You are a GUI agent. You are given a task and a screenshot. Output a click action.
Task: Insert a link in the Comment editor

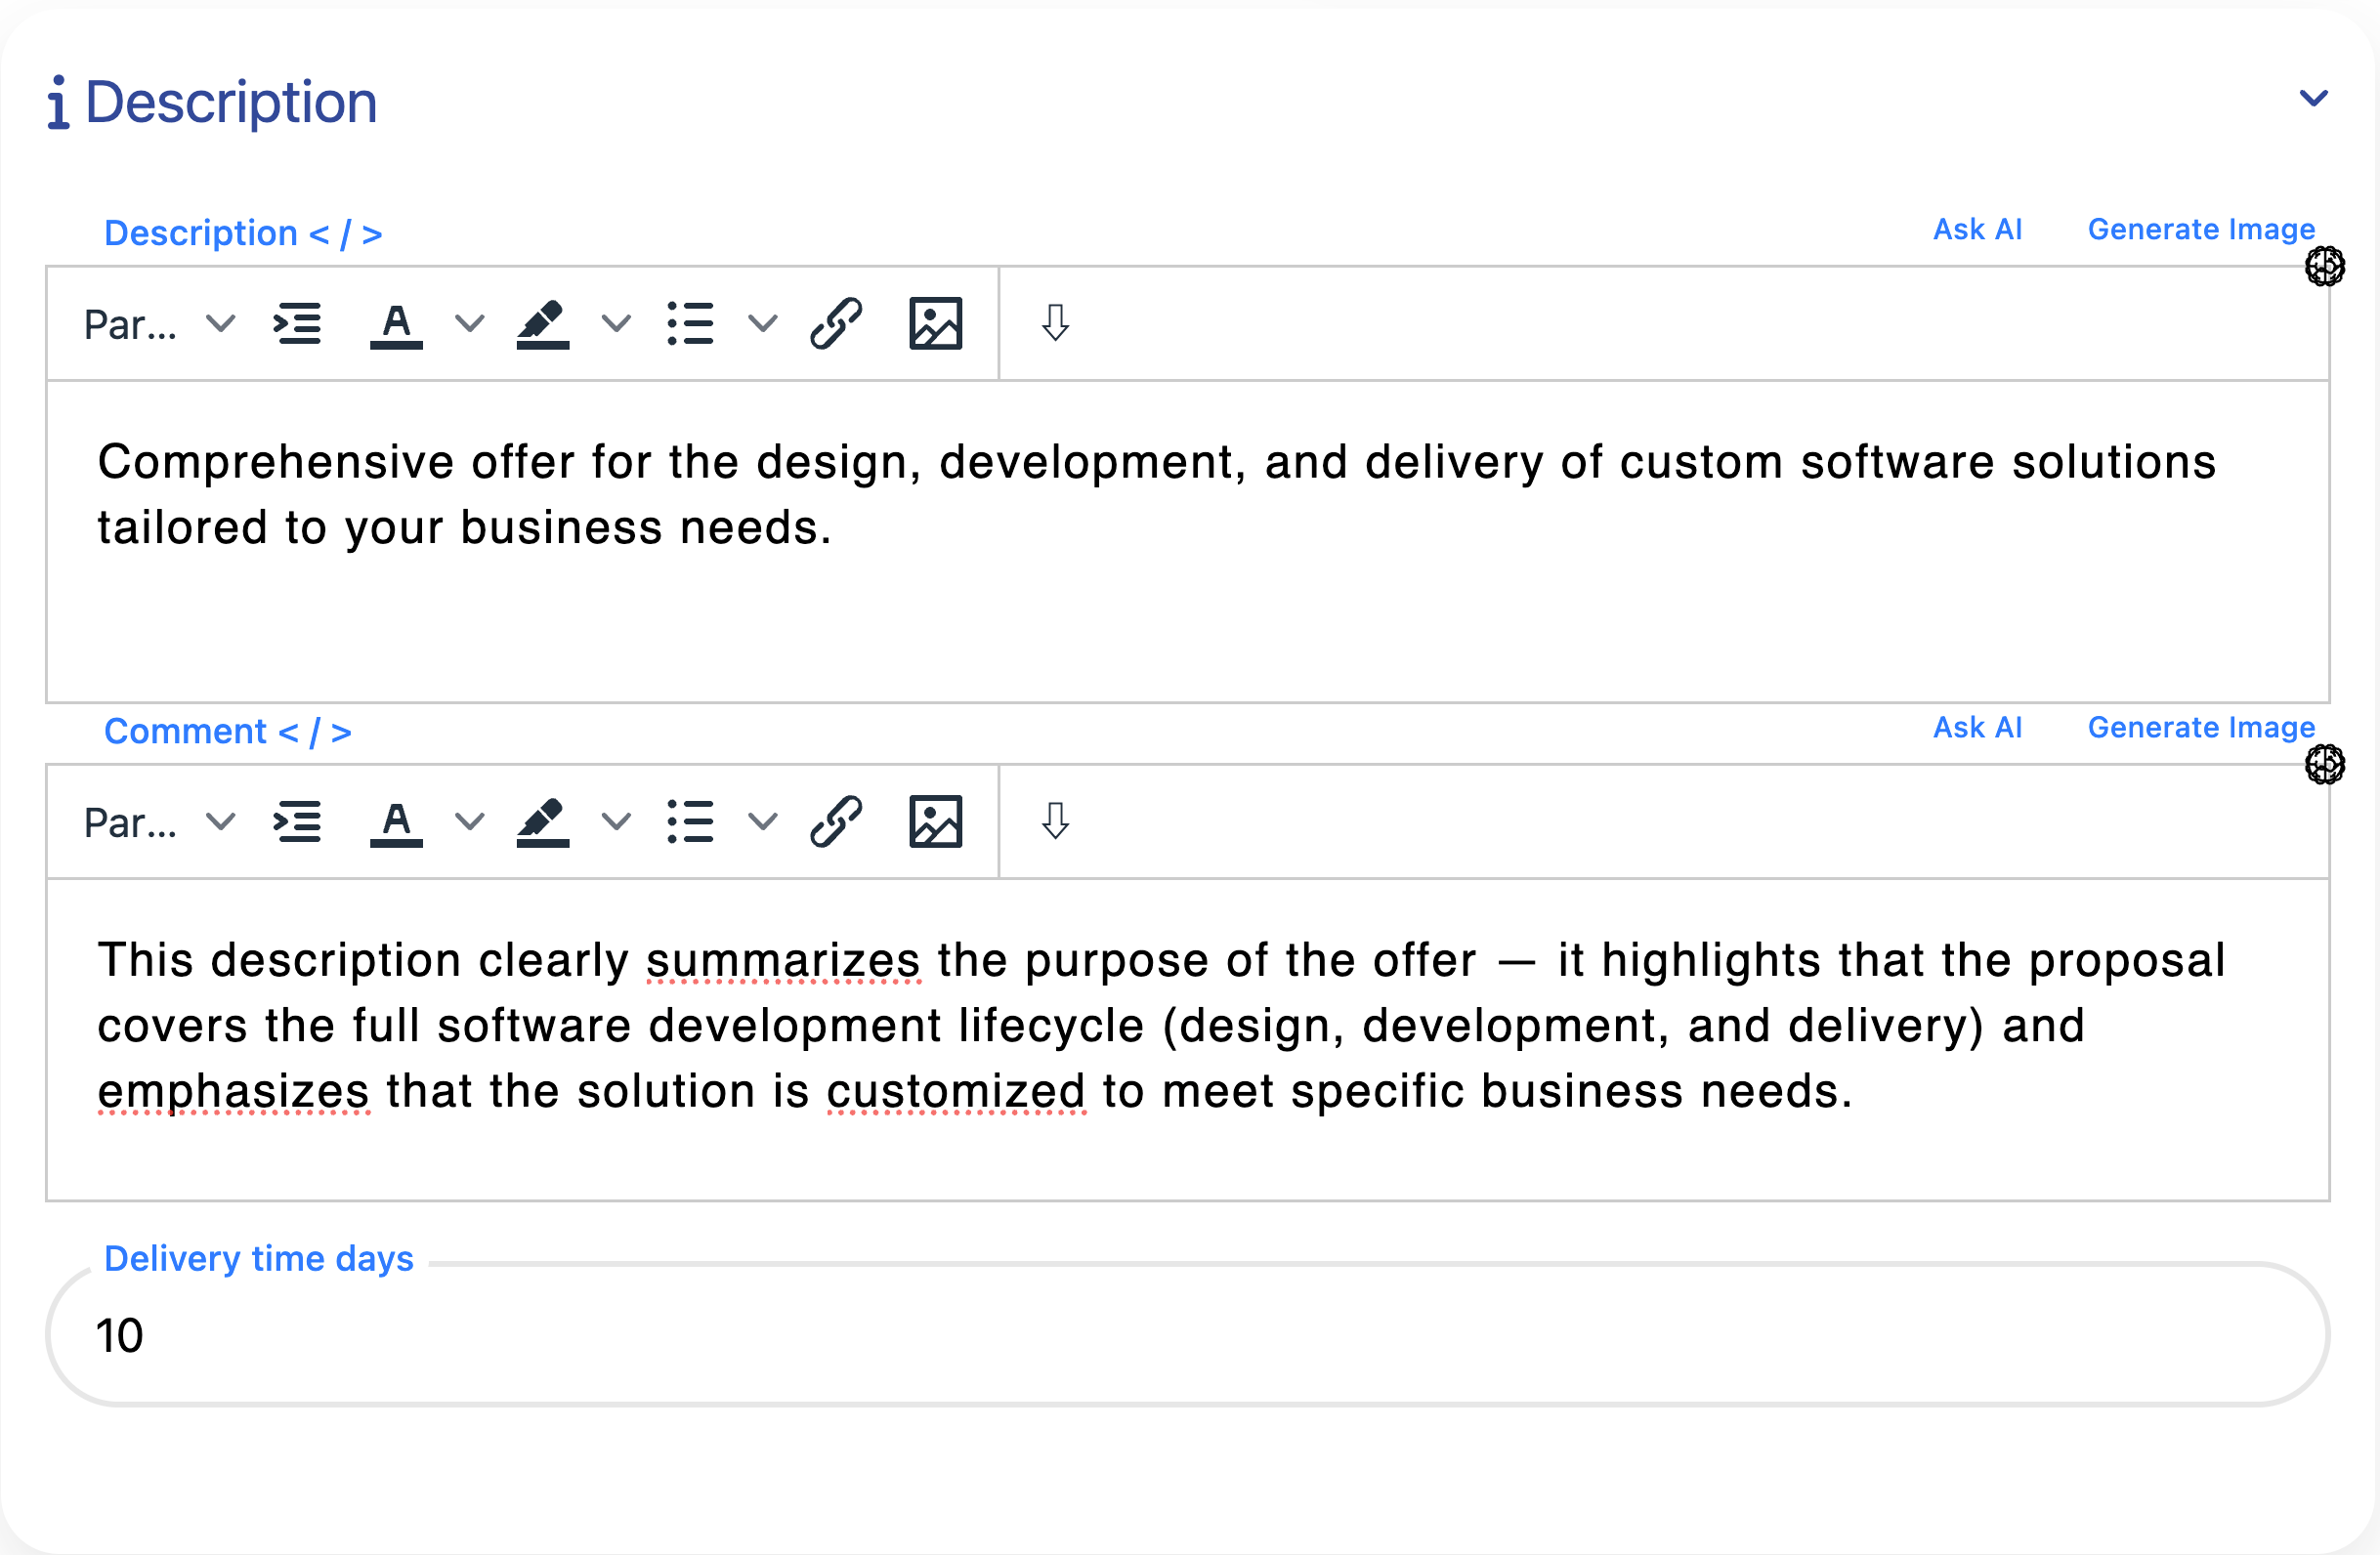[836, 821]
